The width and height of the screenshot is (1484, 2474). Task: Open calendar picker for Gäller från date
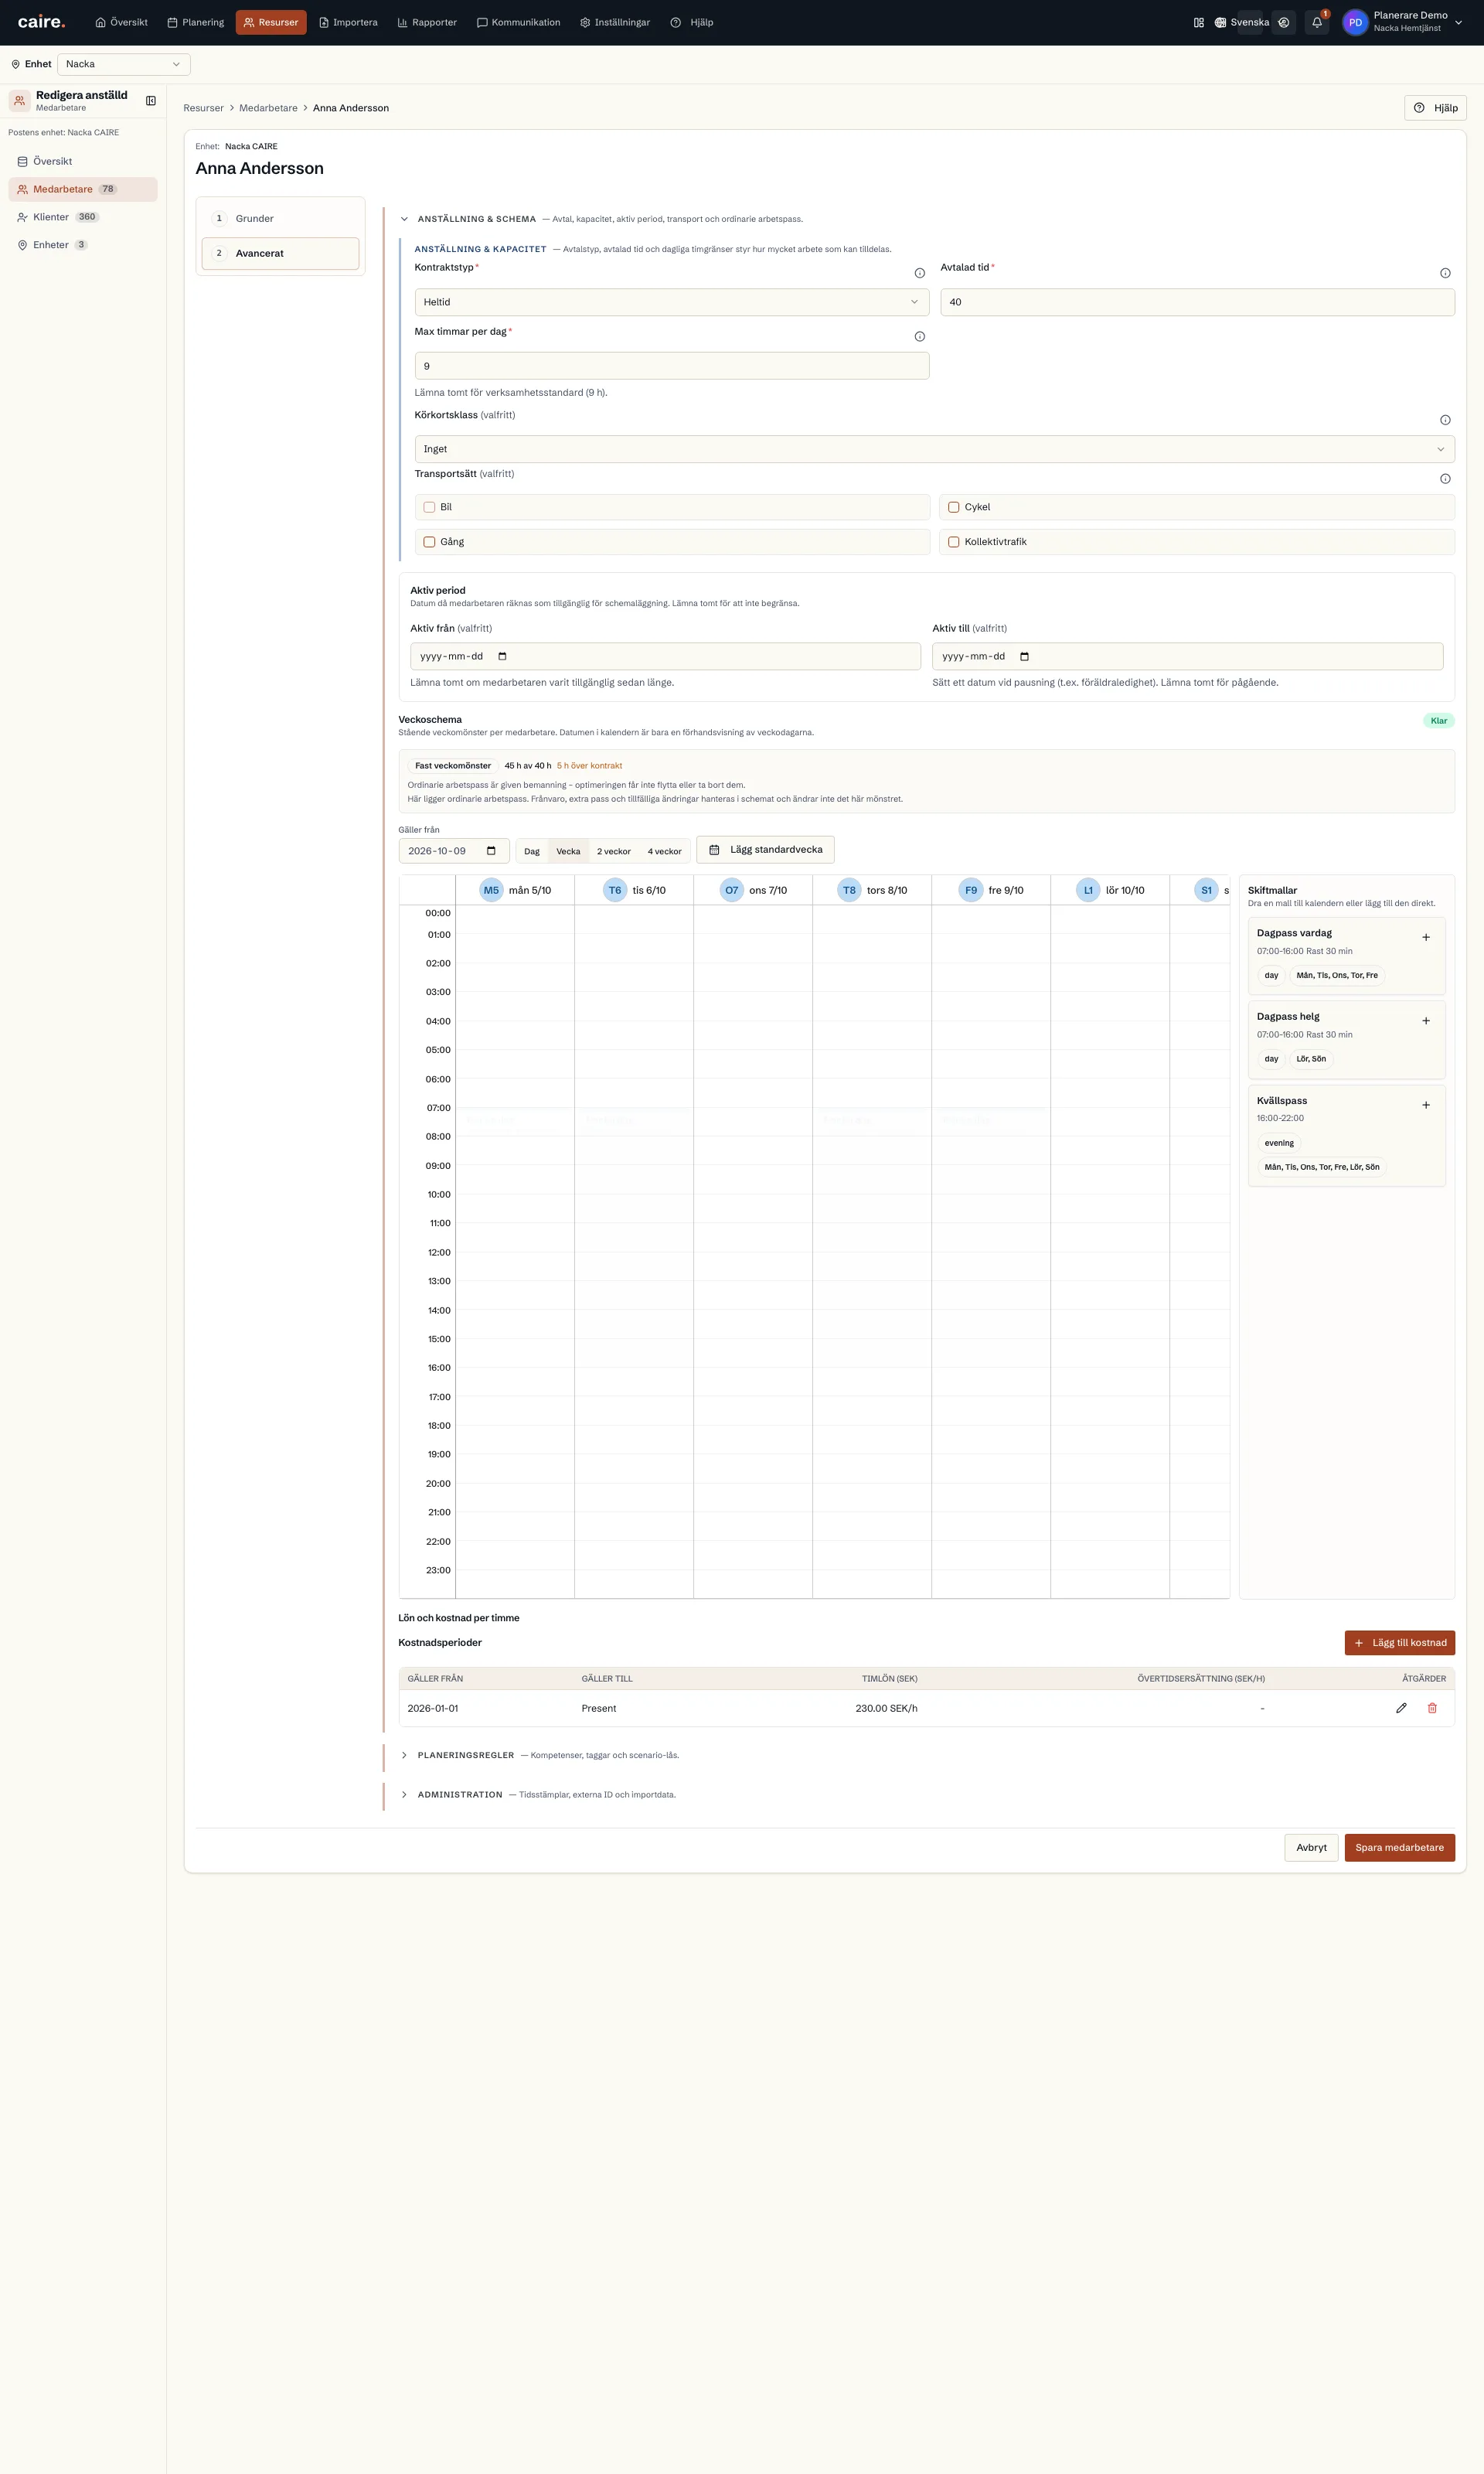(x=491, y=851)
